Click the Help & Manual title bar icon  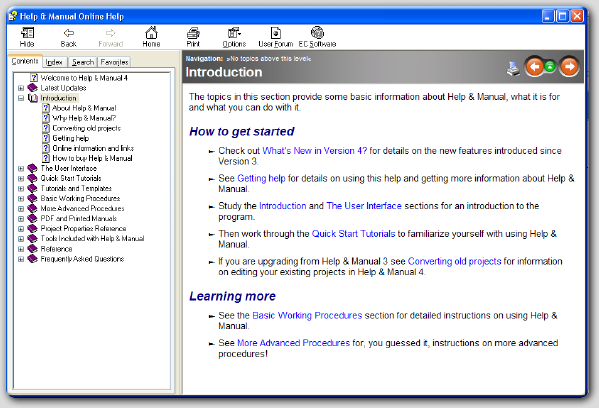point(13,16)
